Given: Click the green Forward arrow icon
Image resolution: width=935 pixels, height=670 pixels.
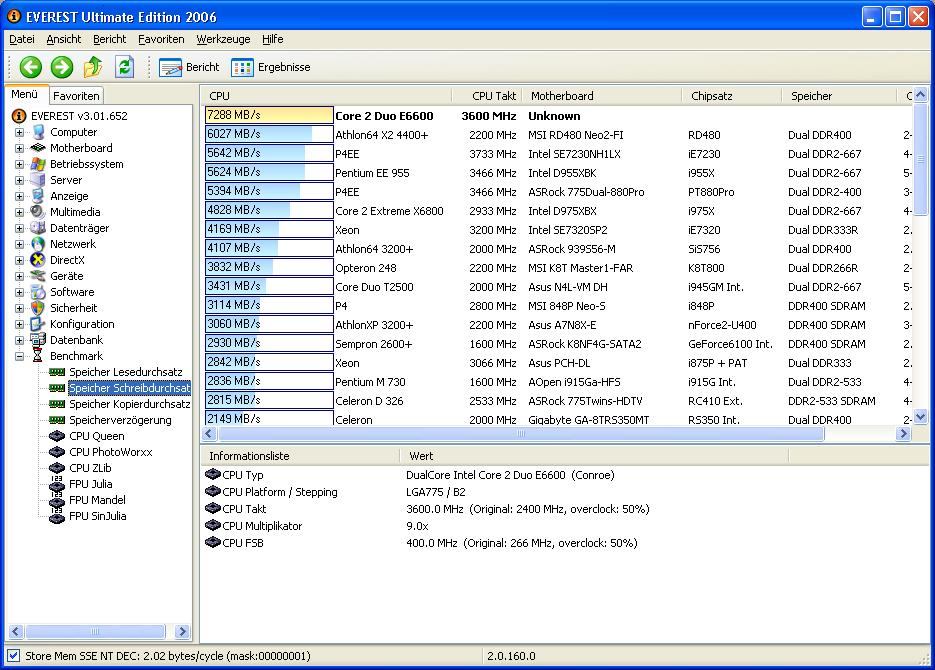Looking at the screenshot, I should (x=61, y=67).
